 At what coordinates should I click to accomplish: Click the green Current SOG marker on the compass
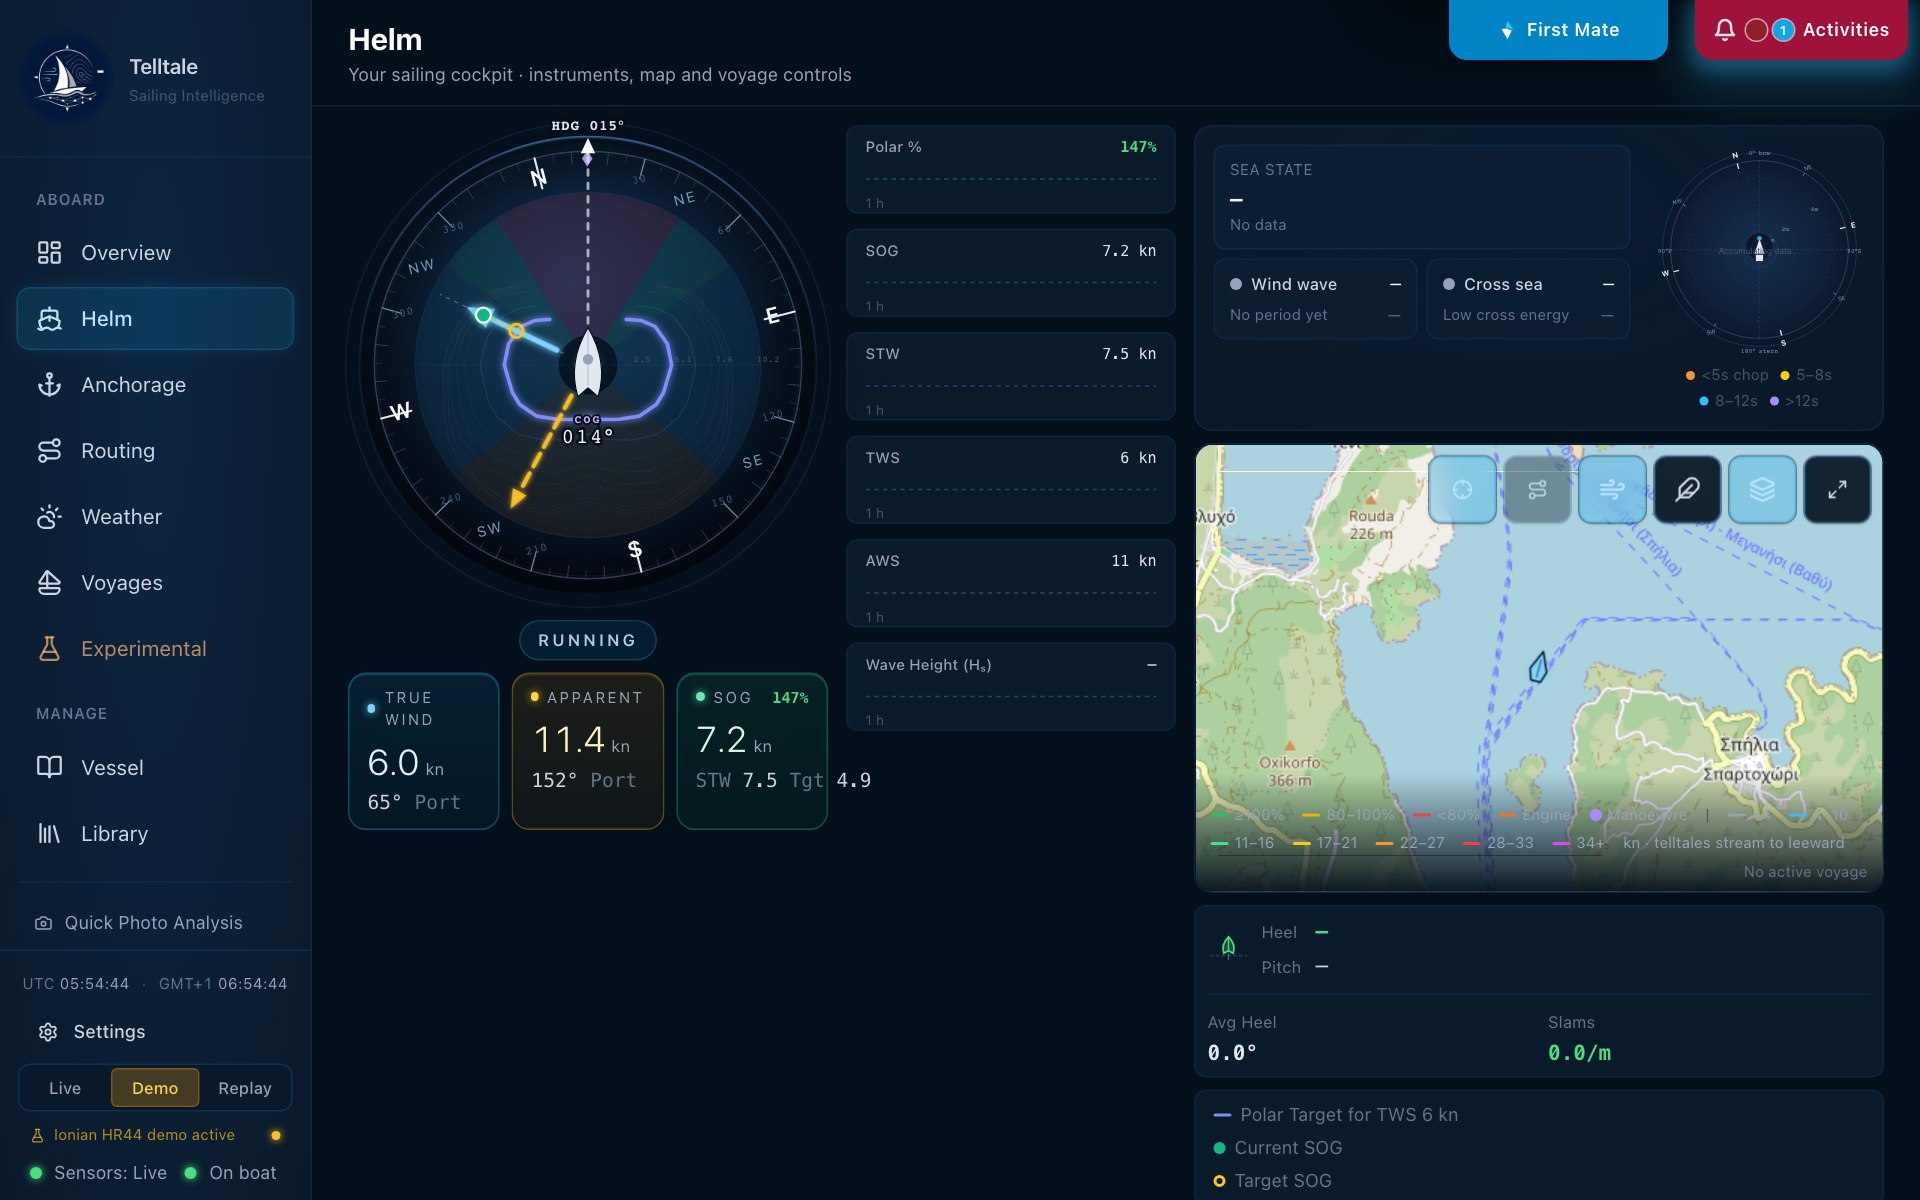click(484, 315)
